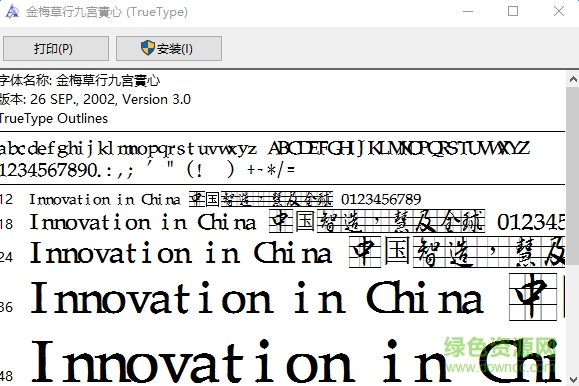The width and height of the screenshot is (579, 386).
Task: Click the size 24 'Innovation in China' sample
Action: click(x=181, y=253)
